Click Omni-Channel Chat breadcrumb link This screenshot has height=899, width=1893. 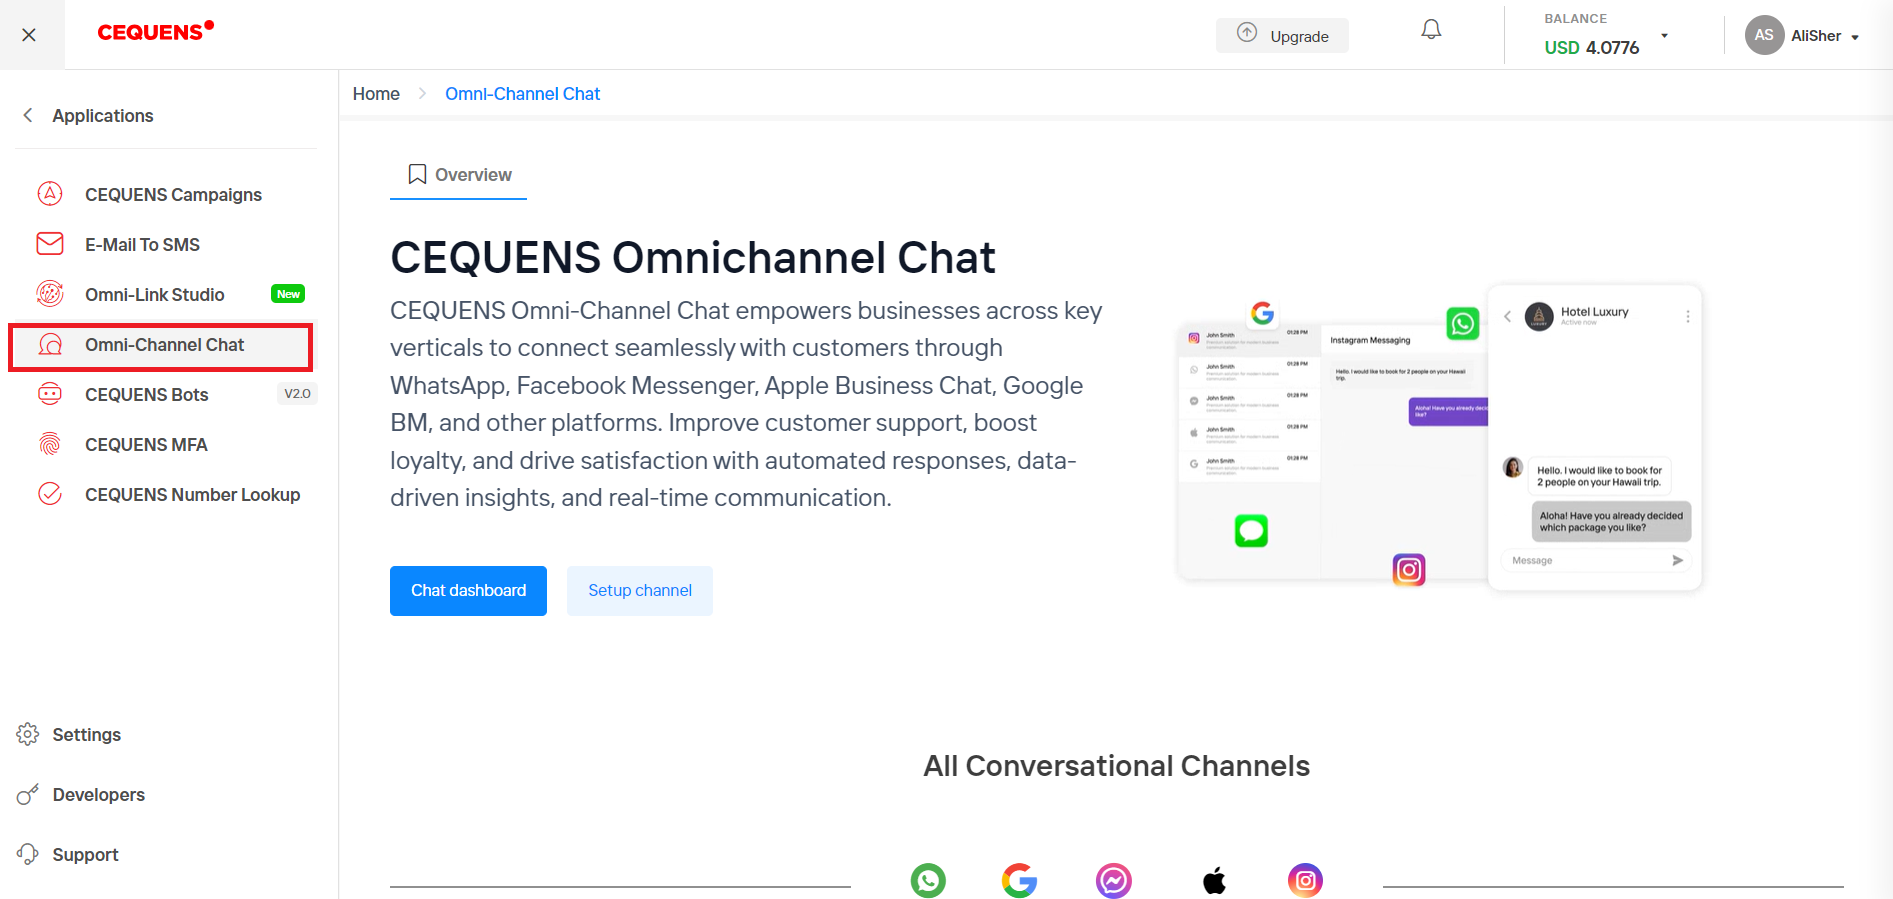click(x=522, y=93)
